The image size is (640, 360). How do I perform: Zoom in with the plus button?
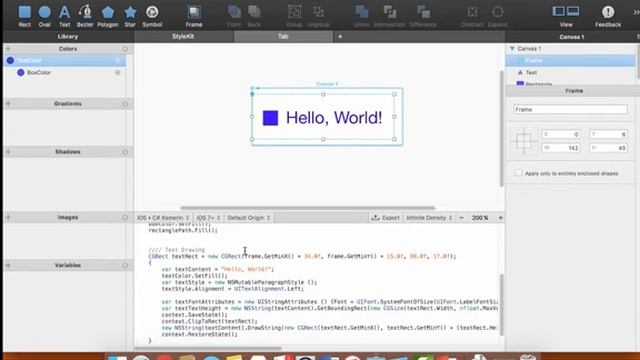[500, 218]
